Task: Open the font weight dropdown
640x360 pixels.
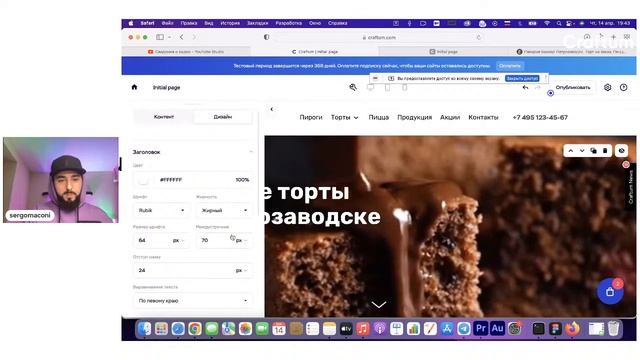Action: pyautogui.click(x=224, y=210)
